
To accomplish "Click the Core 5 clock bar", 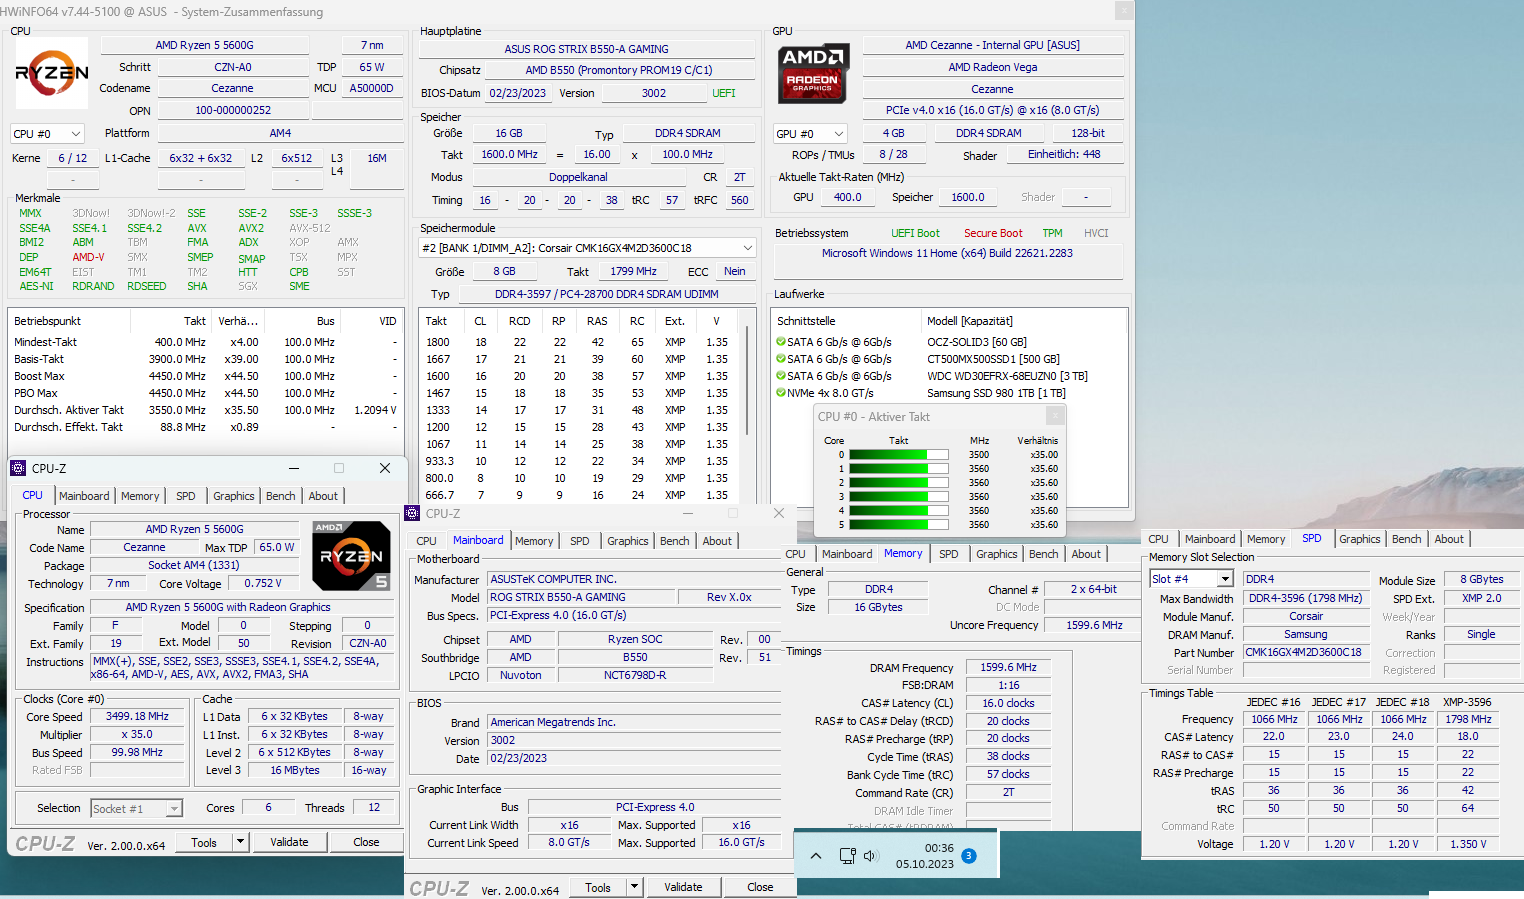I will click(898, 525).
